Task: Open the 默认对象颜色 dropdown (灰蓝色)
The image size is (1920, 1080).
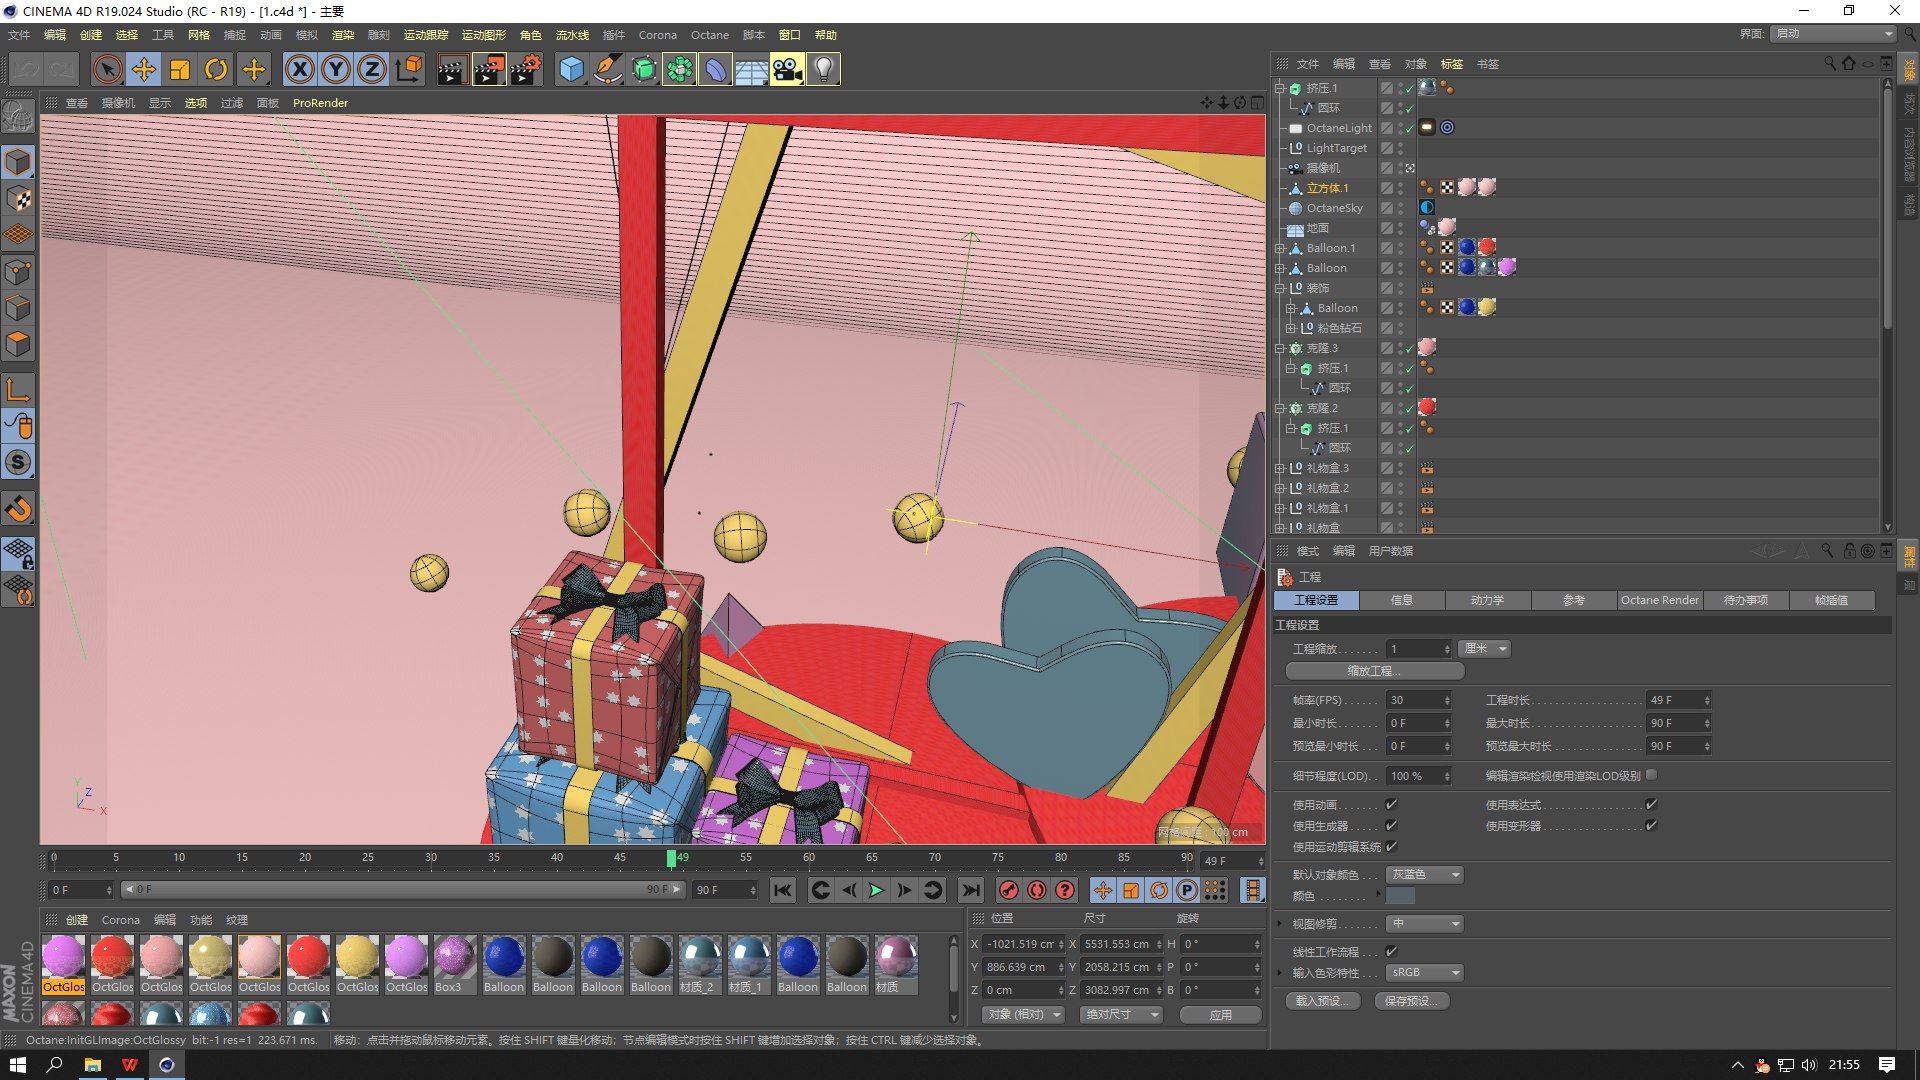Action: point(1425,874)
